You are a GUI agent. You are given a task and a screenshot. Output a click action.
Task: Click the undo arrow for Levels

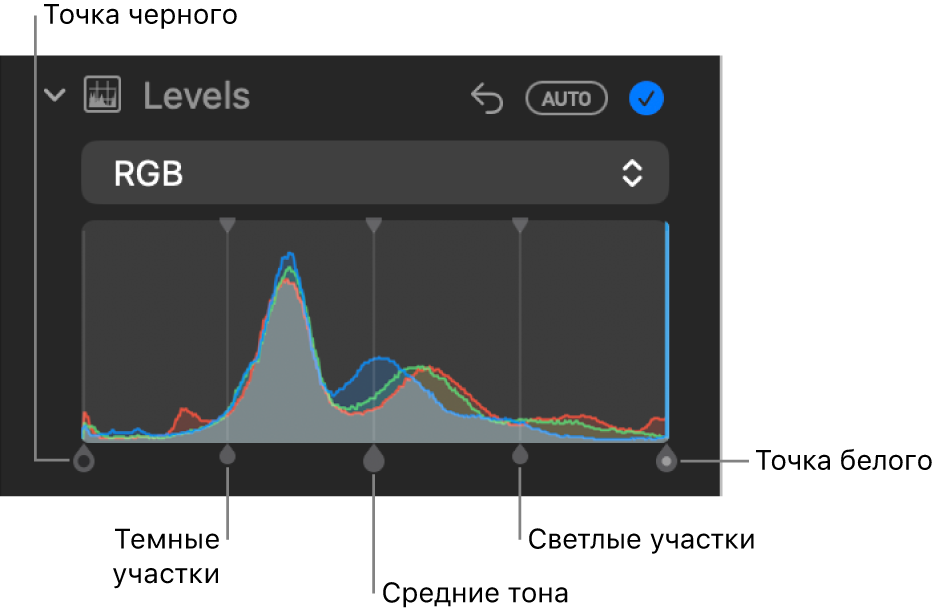click(x=487, y=98)
